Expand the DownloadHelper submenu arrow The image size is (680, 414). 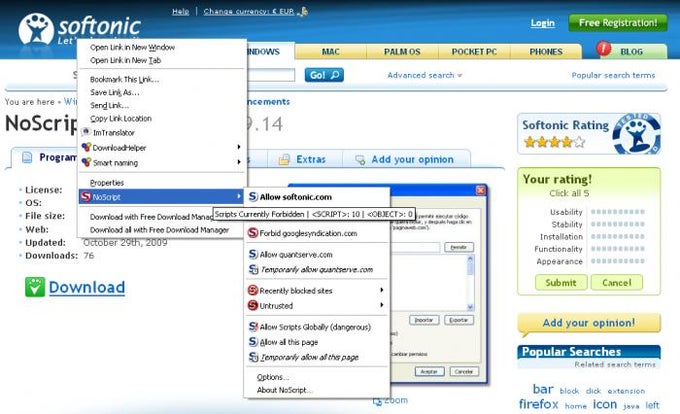[239, 147]
